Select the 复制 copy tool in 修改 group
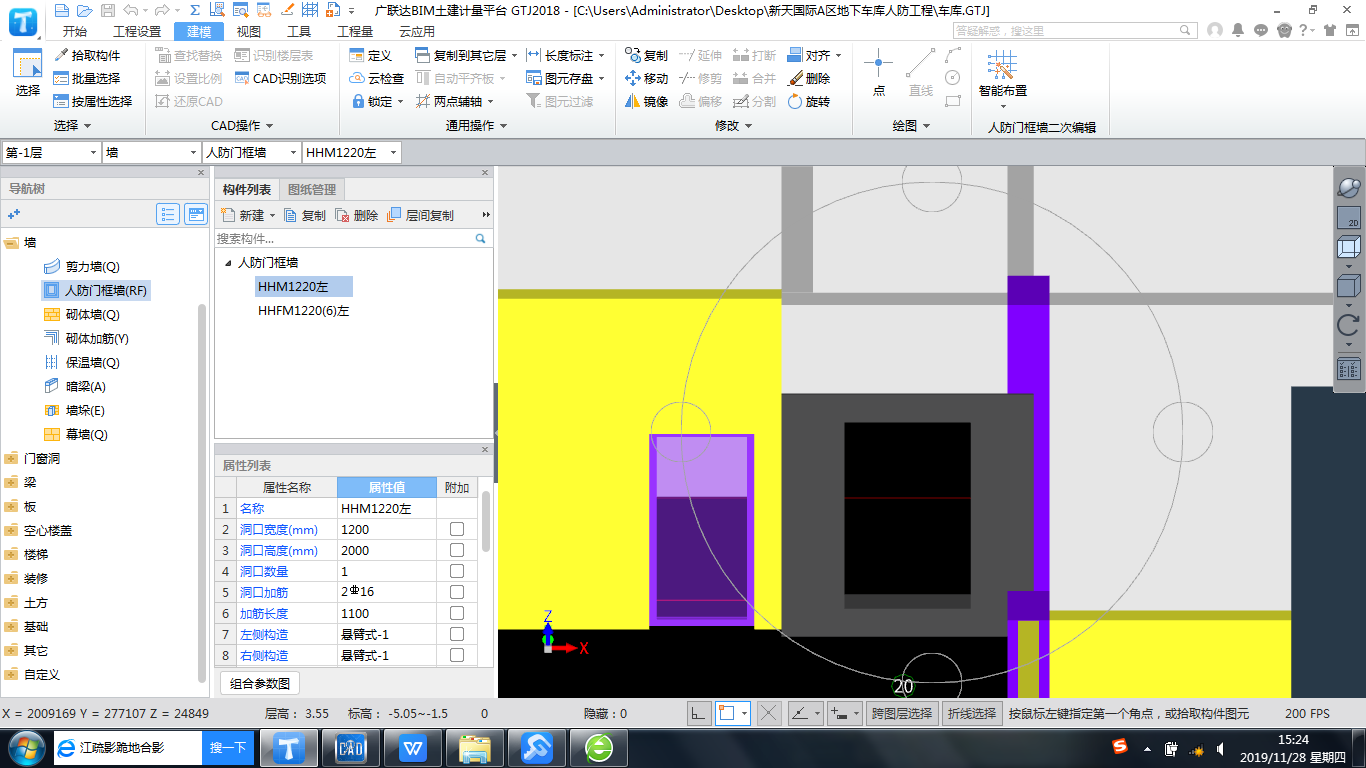 646,55
